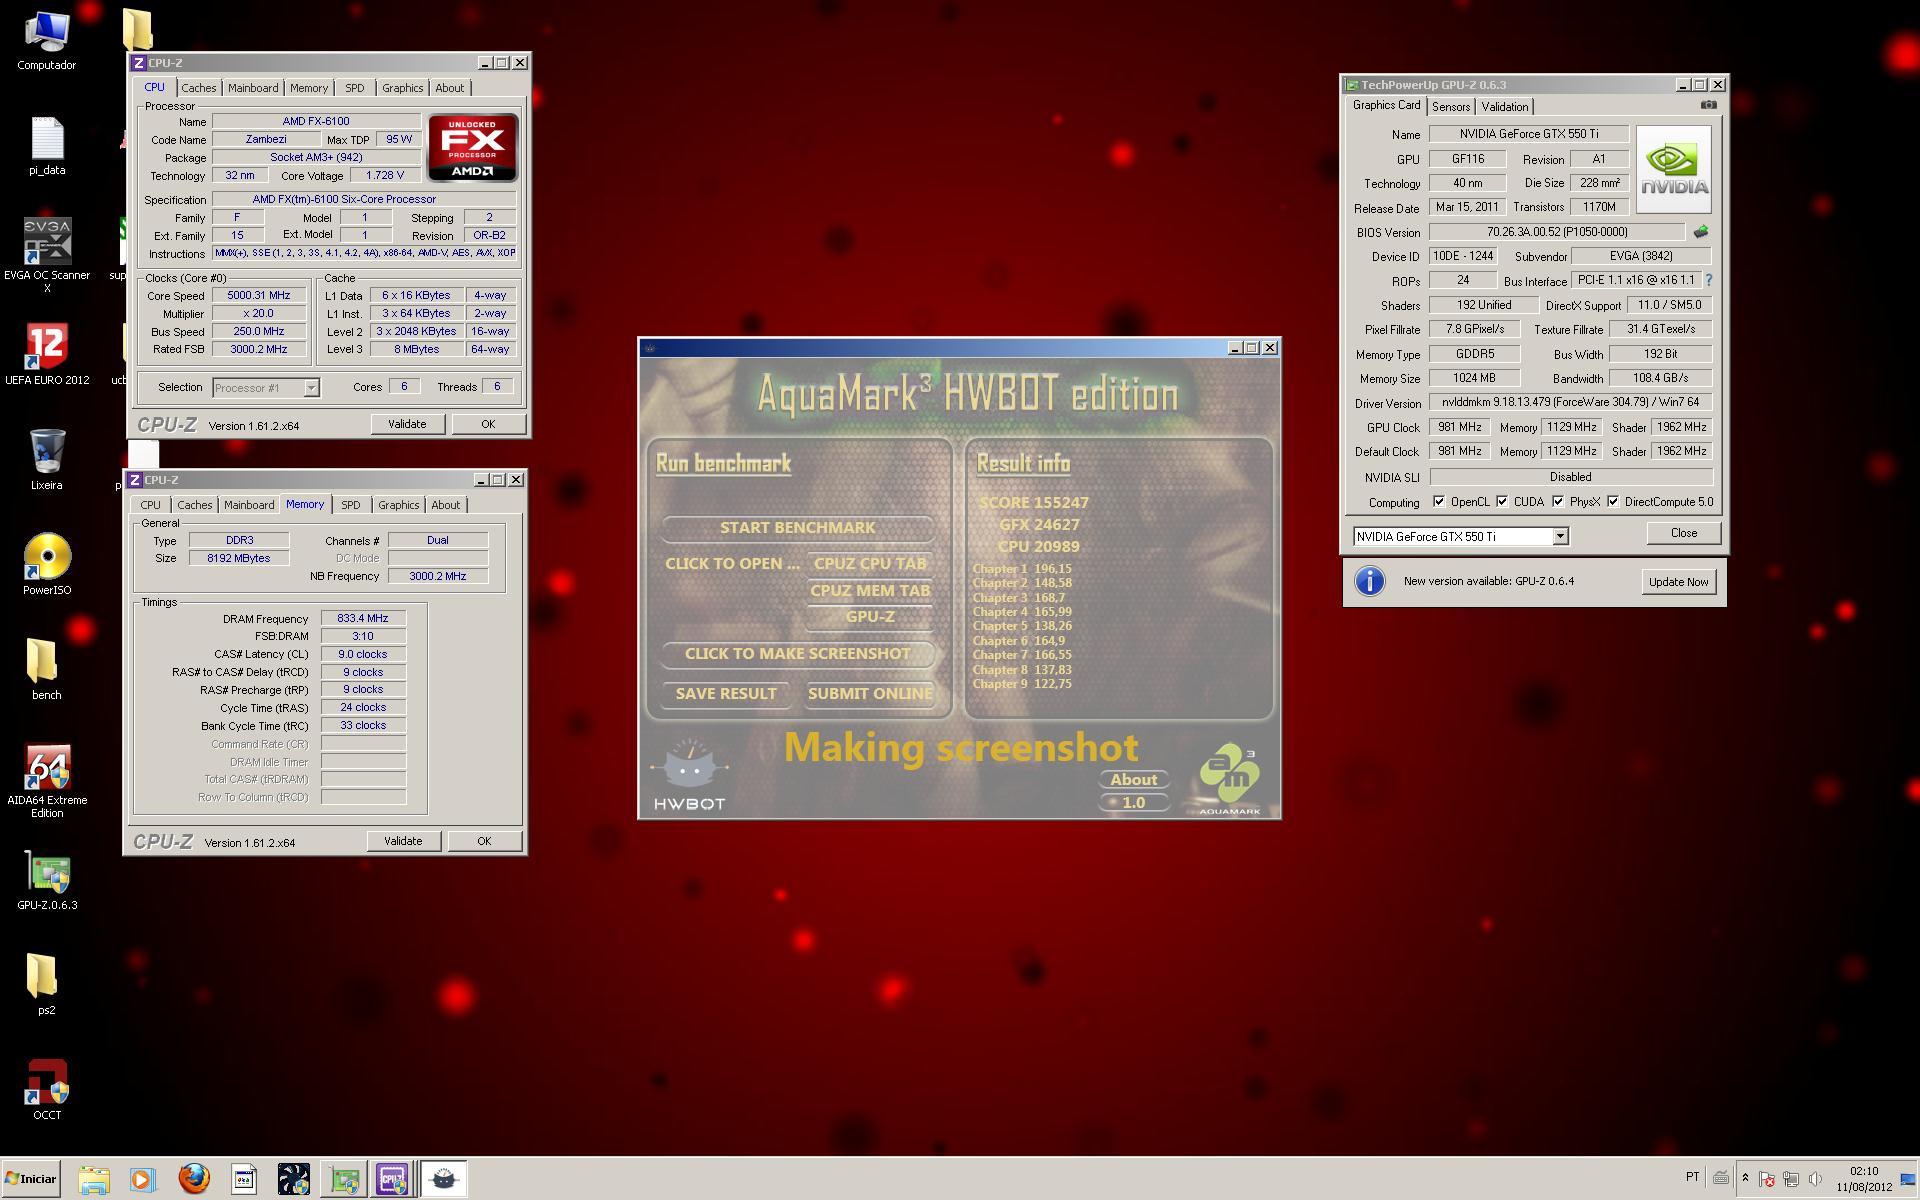Toggle the CUDA checkbox in GPU-Z

point(1502,502)
